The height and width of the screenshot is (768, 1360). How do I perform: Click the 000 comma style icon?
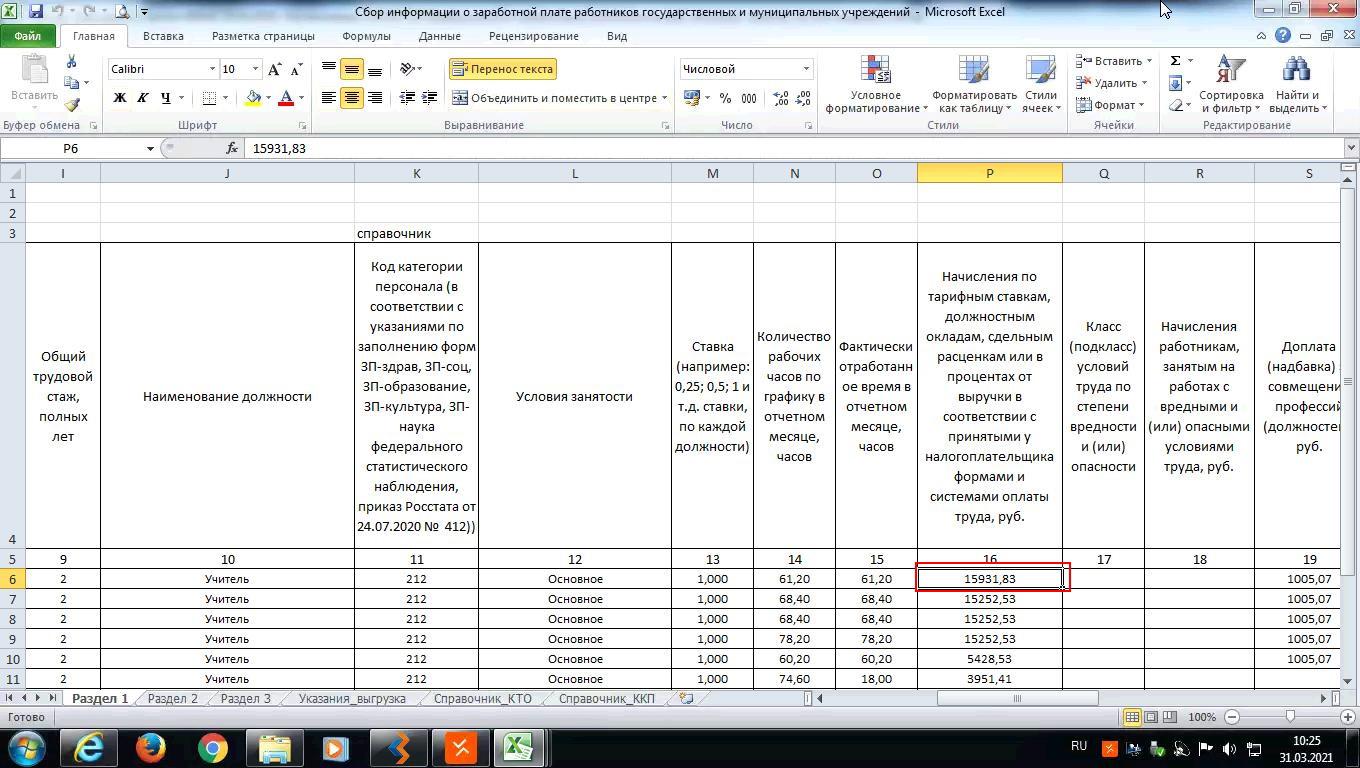tap(748, 98)
